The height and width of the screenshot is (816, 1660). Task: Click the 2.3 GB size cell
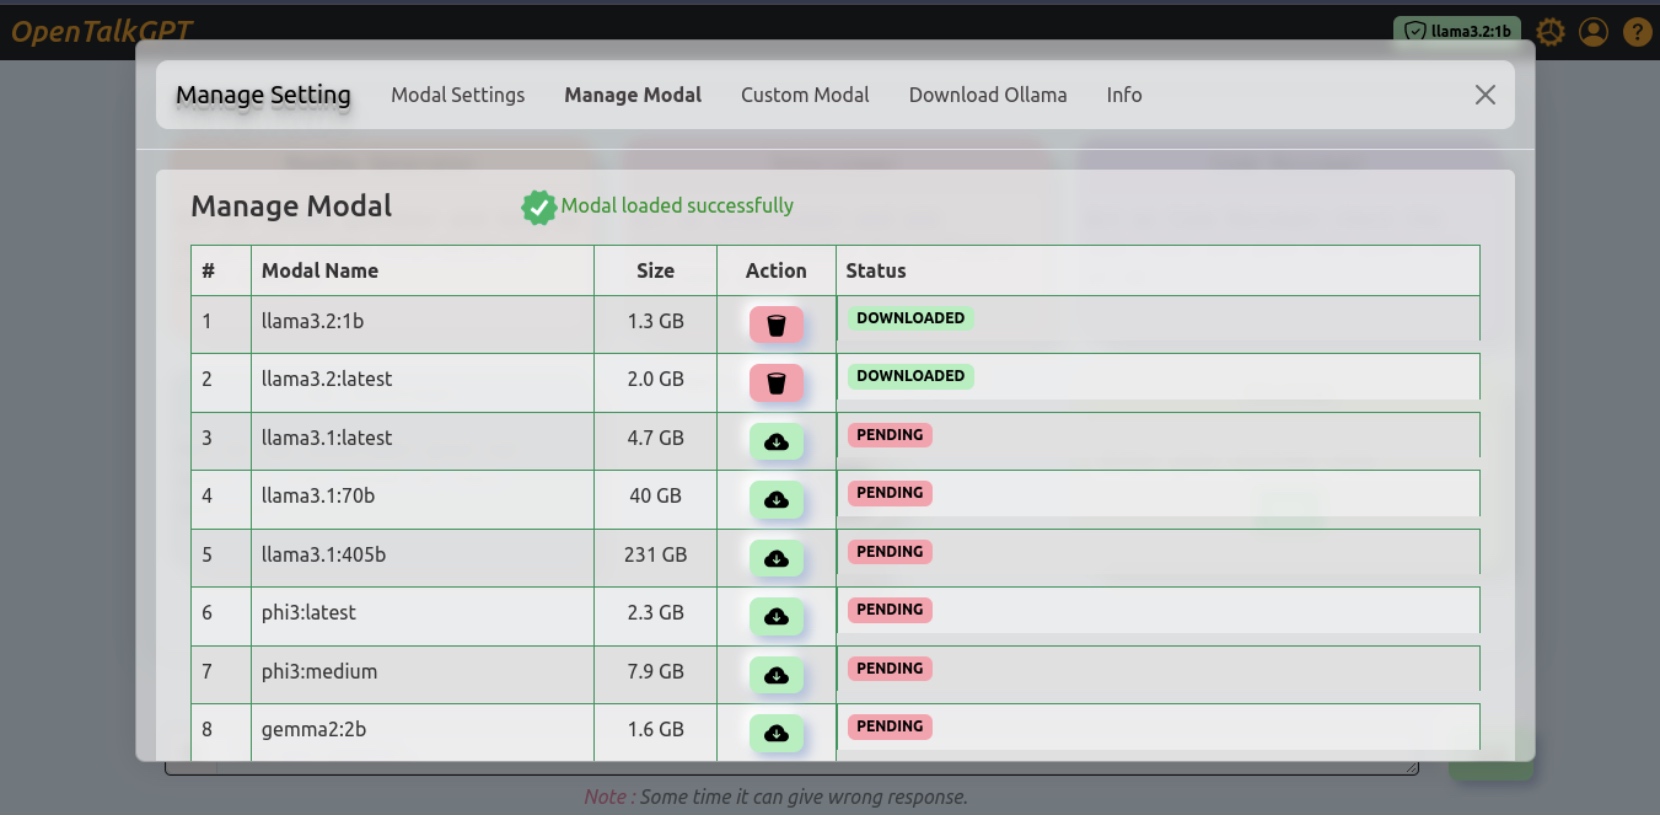tap(655, 616)
